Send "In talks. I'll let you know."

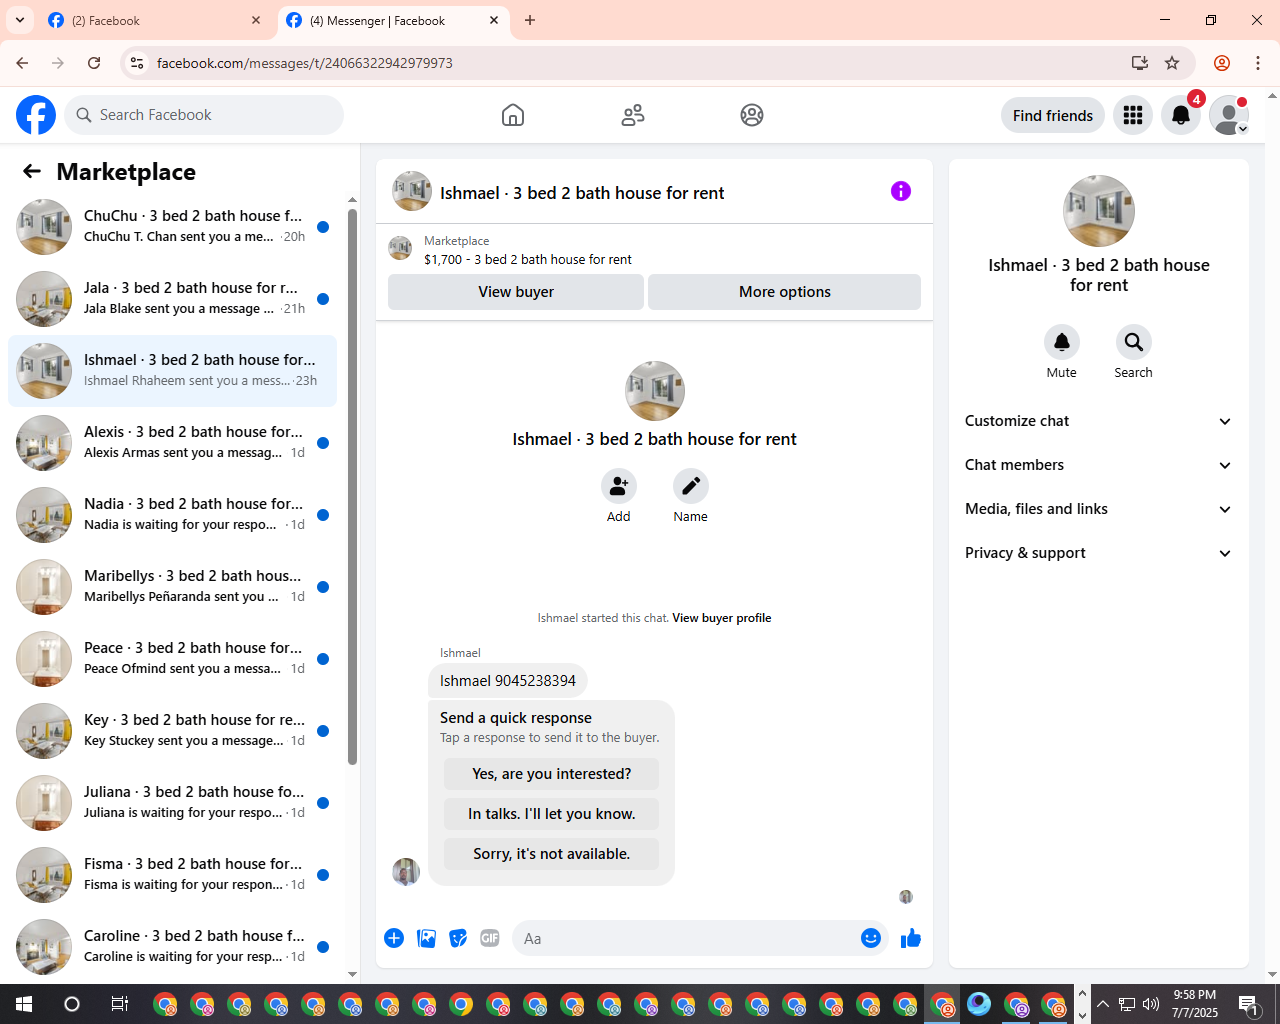coord(552,814)
